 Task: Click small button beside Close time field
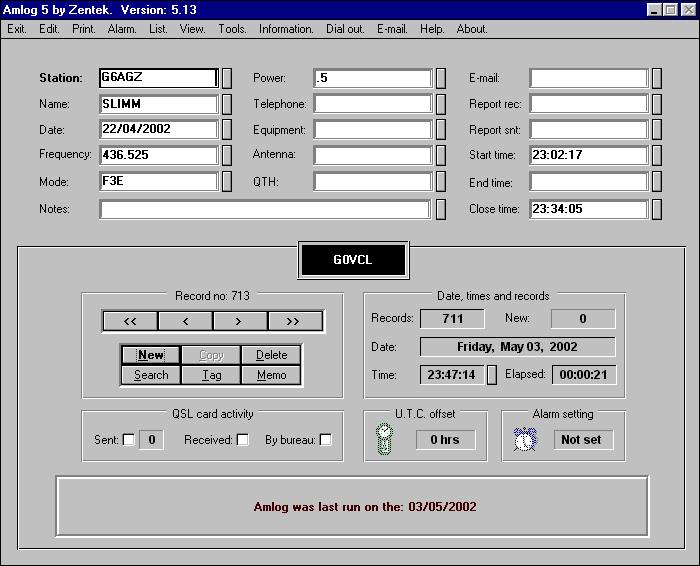pyautogui.click(x=657, y=209)
